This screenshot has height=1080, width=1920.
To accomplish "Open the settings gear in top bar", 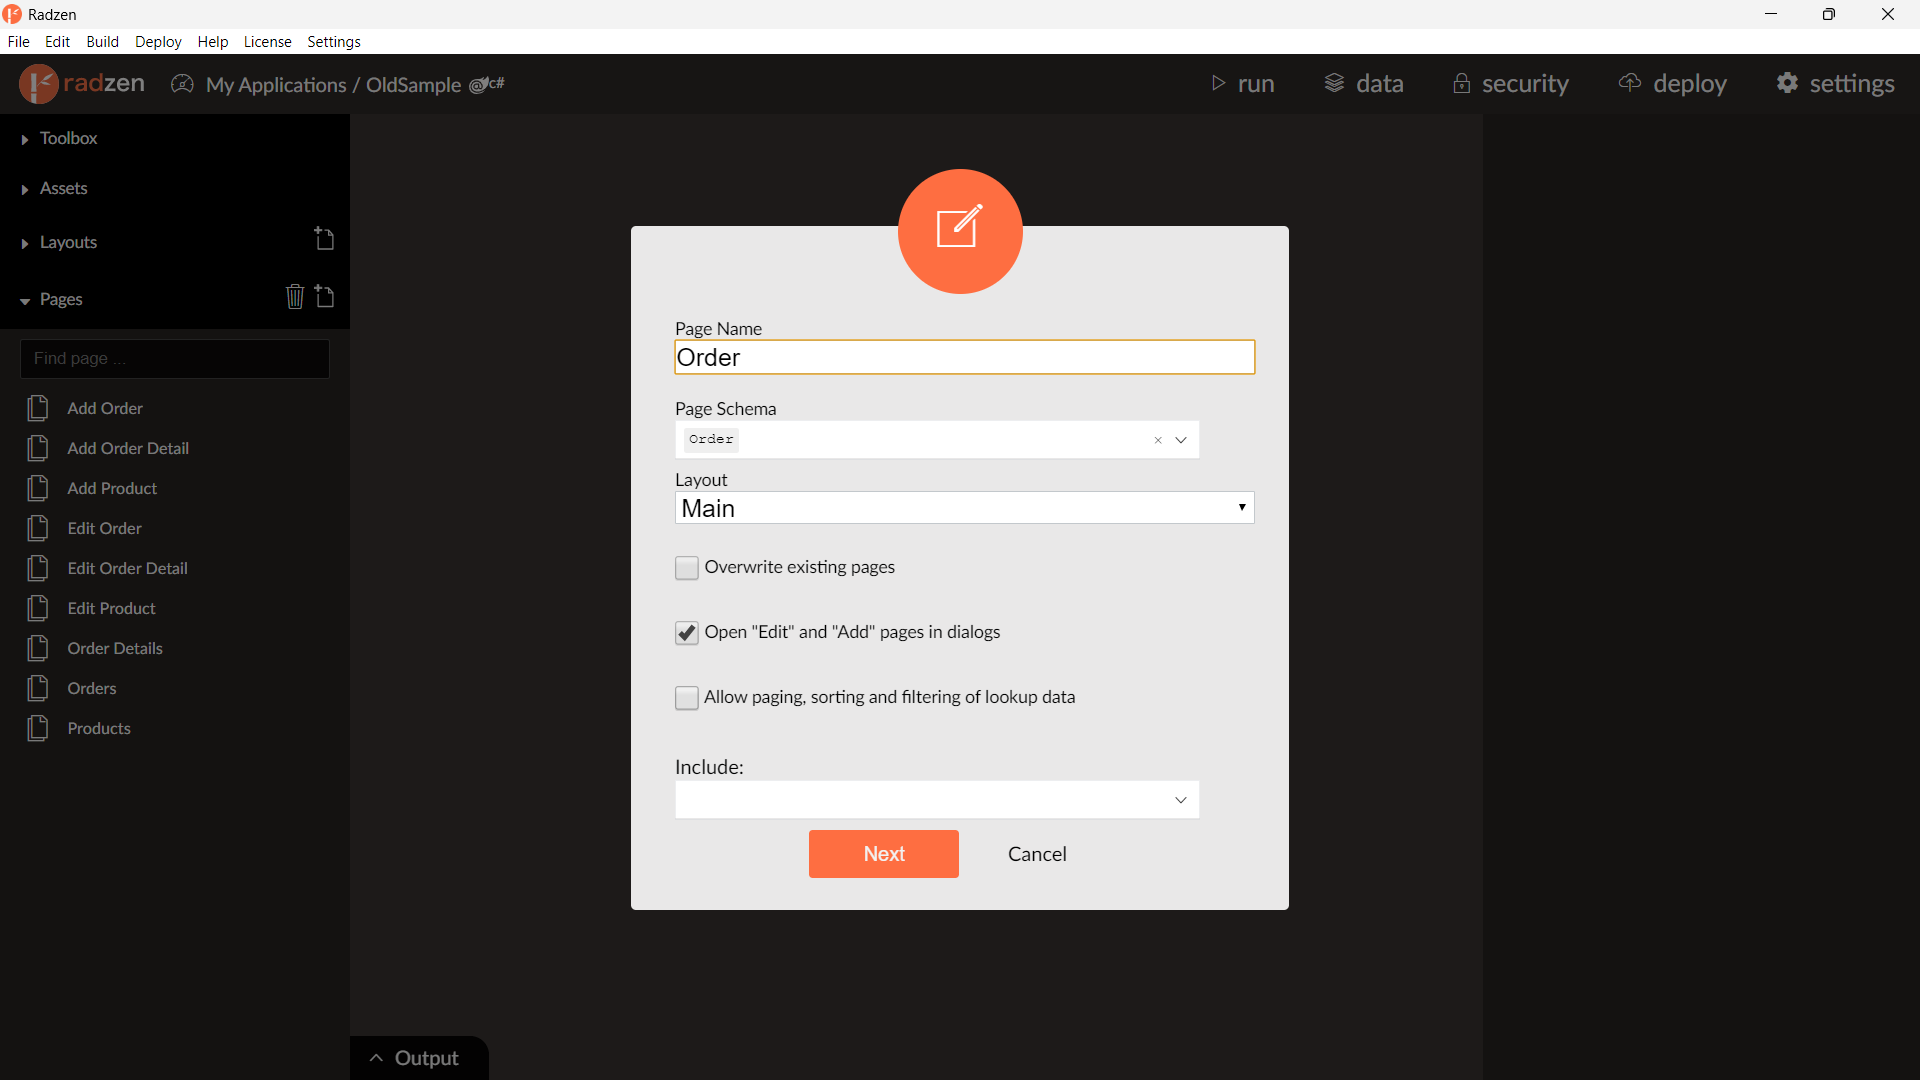I will coord(1787,83).
